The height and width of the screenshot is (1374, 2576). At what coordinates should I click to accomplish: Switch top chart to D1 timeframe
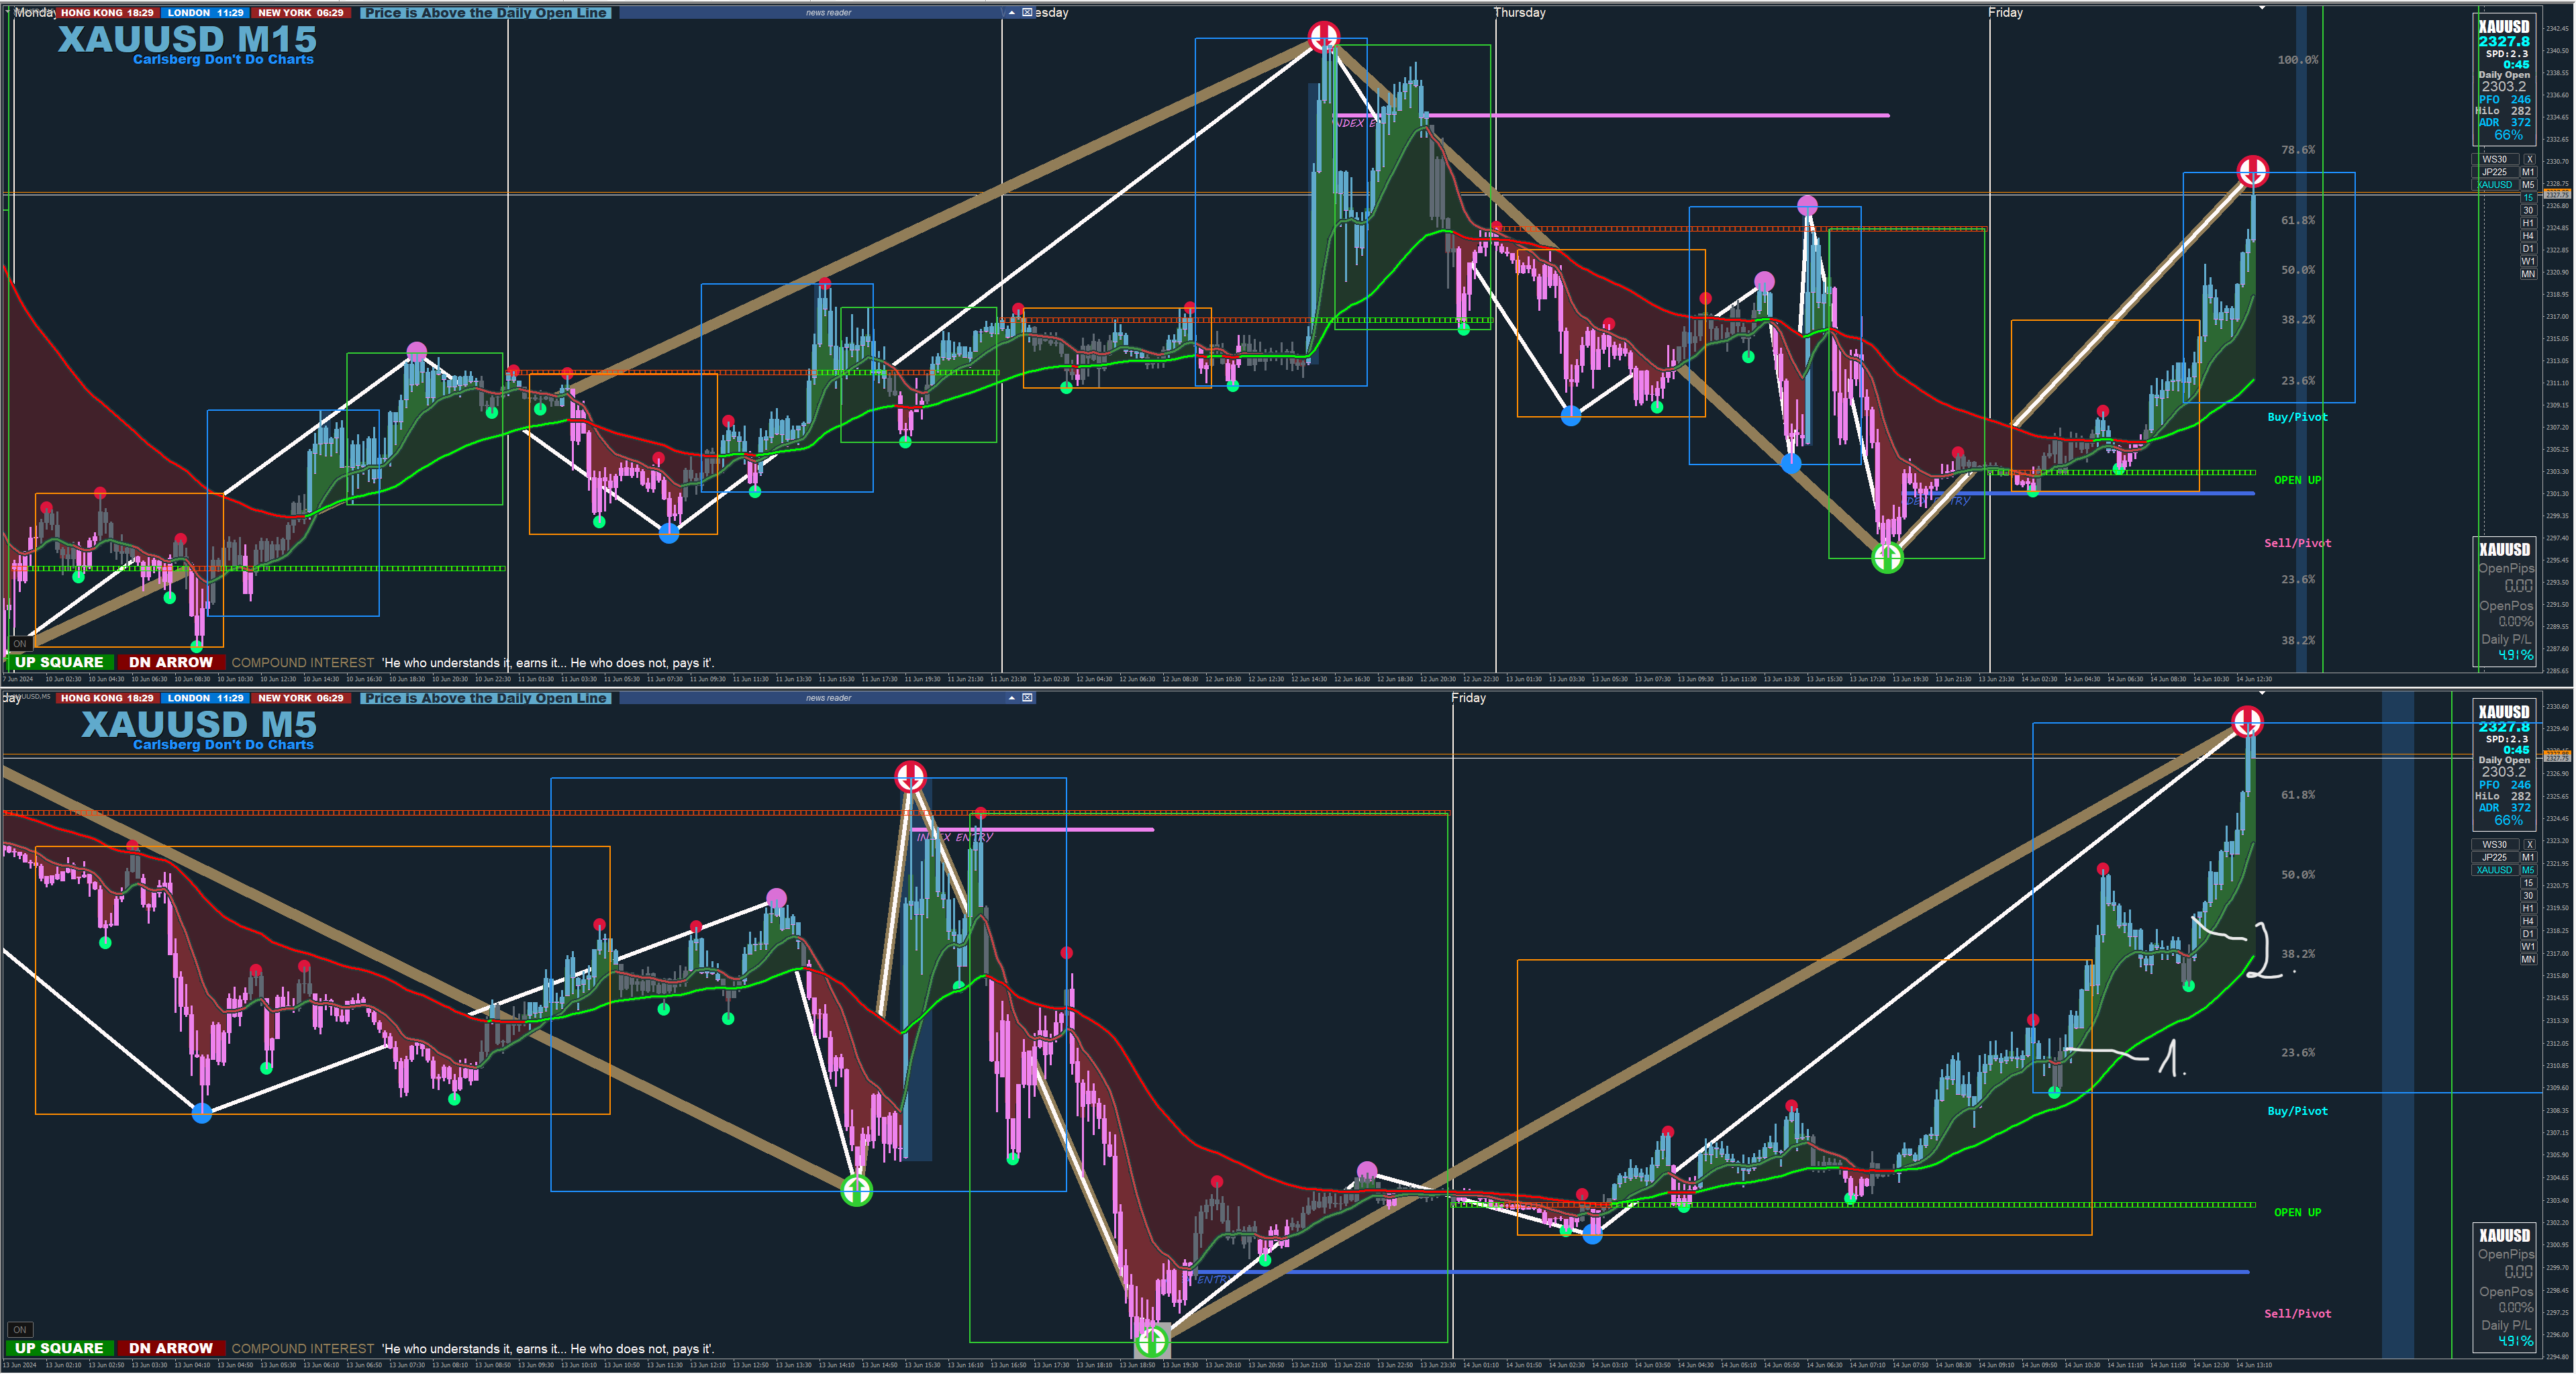pyautogui.click(x=2528, y=248)
